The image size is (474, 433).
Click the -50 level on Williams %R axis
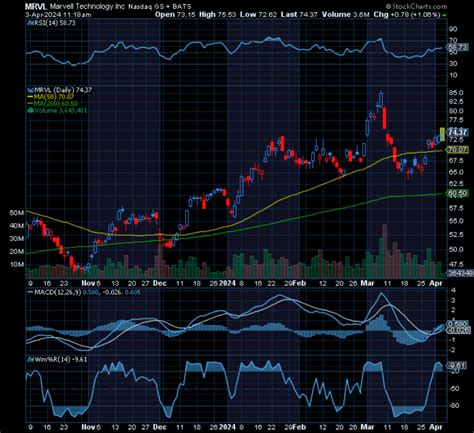[x=455, y=389]
